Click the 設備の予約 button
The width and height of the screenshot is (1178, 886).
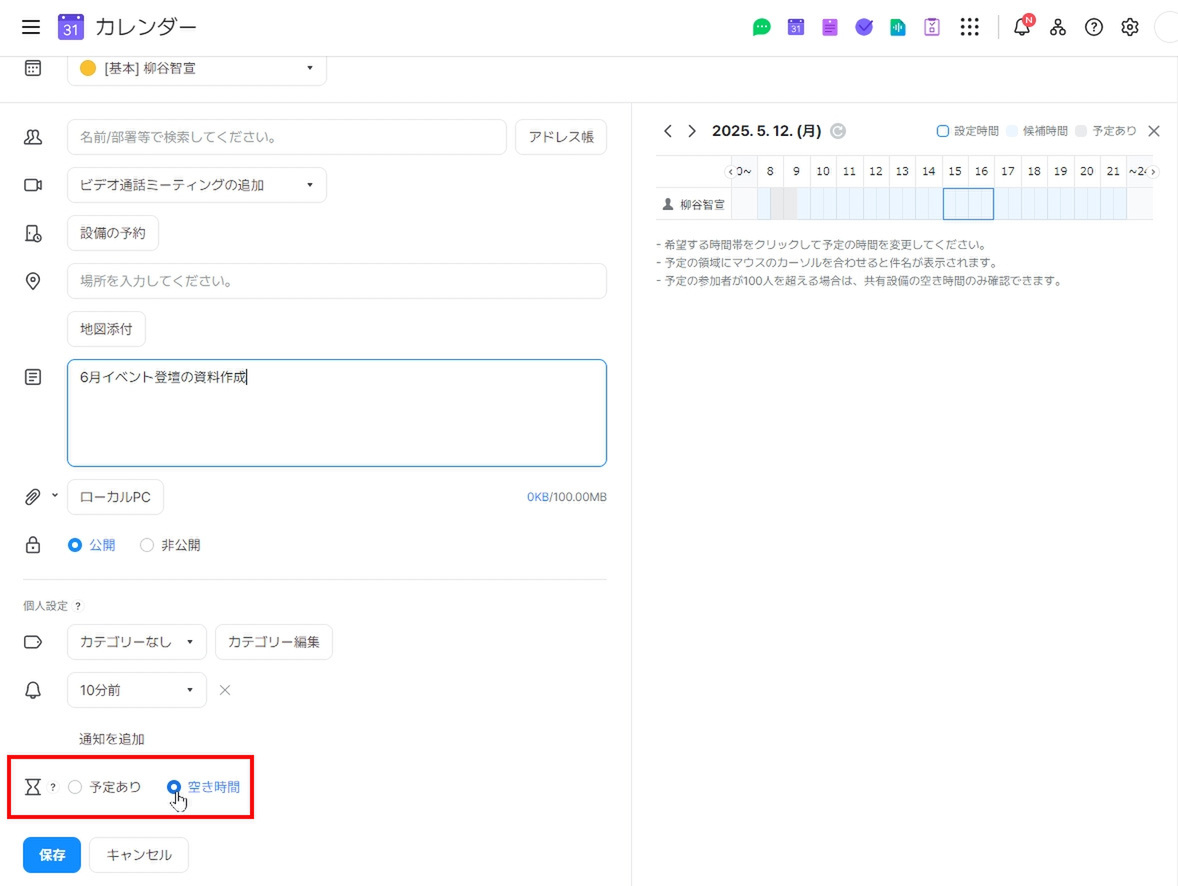tap(113, 233)
